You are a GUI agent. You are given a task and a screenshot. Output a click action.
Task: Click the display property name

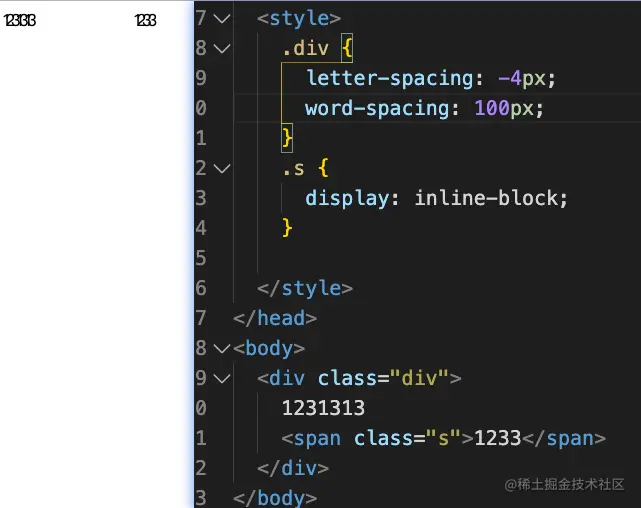pos(347,199)
